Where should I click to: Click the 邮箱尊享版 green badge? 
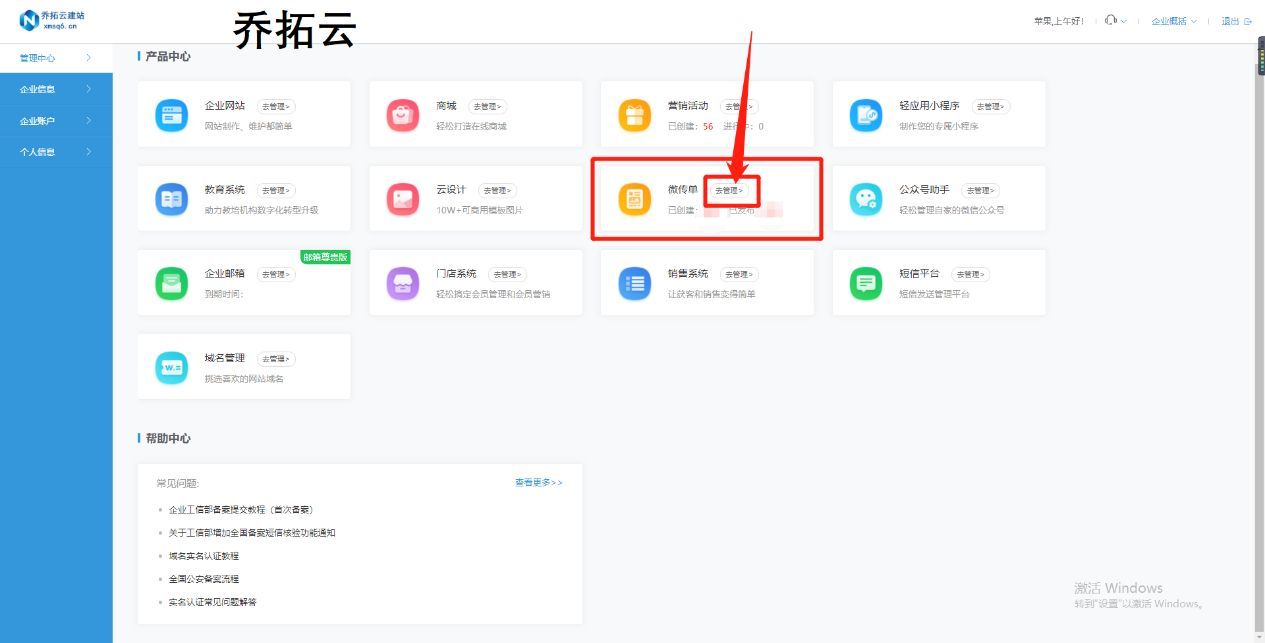[325, 257]
